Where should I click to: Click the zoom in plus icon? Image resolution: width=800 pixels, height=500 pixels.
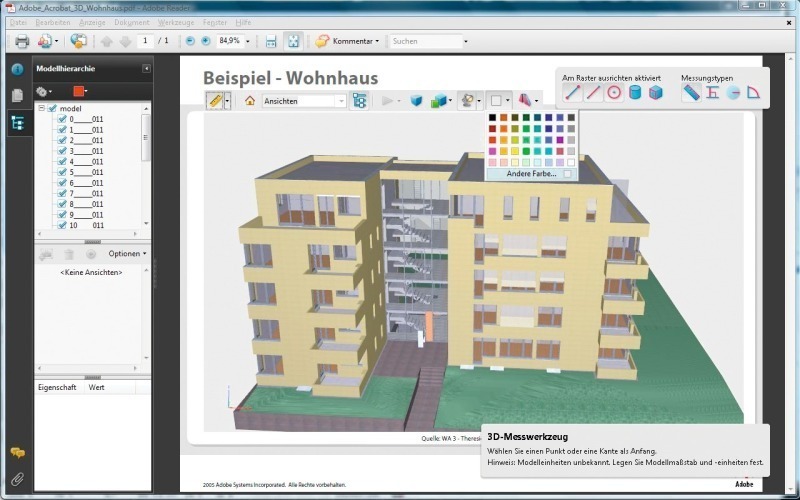[x=206, y=41]
